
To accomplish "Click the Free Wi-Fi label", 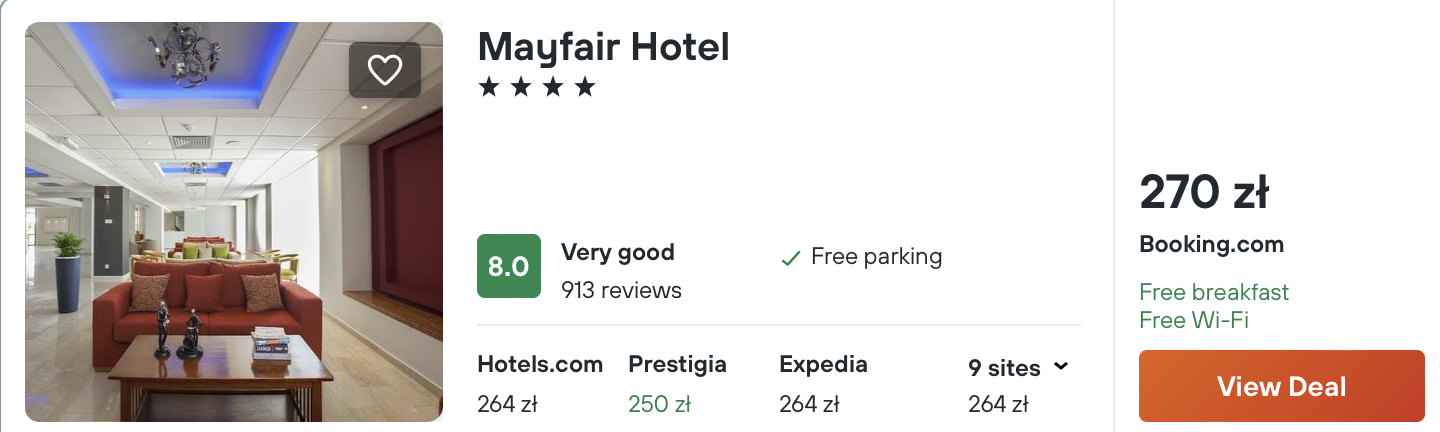I will pos(1194,321).
